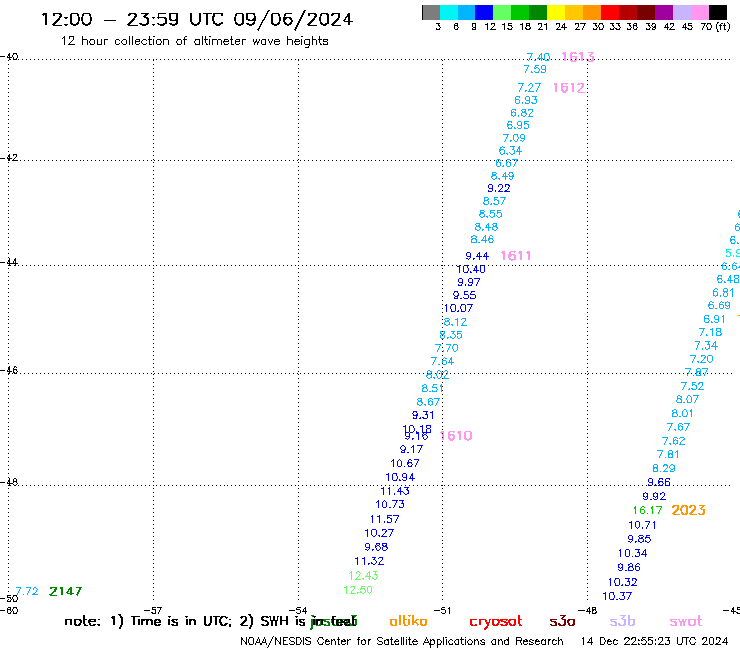Click the 9.97 wave height reading

click(469, 282)
